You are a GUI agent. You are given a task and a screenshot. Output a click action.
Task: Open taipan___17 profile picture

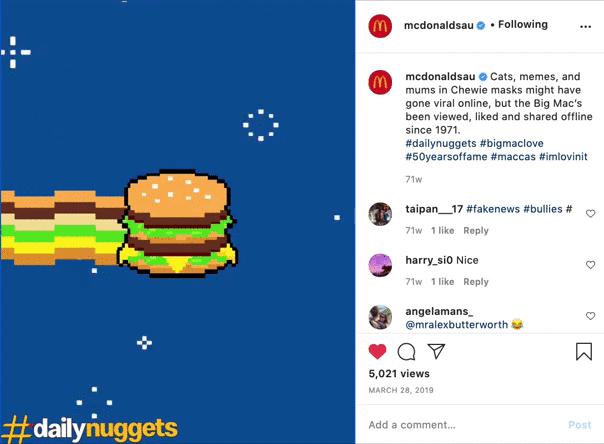(380, 214)
